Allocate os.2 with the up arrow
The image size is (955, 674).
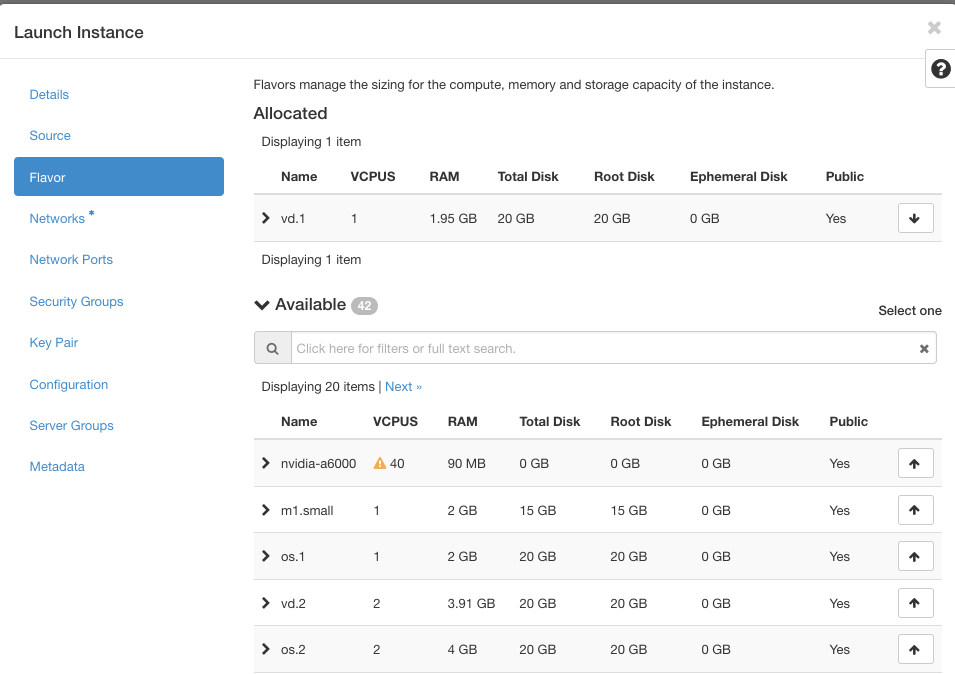tap(915, 649)
